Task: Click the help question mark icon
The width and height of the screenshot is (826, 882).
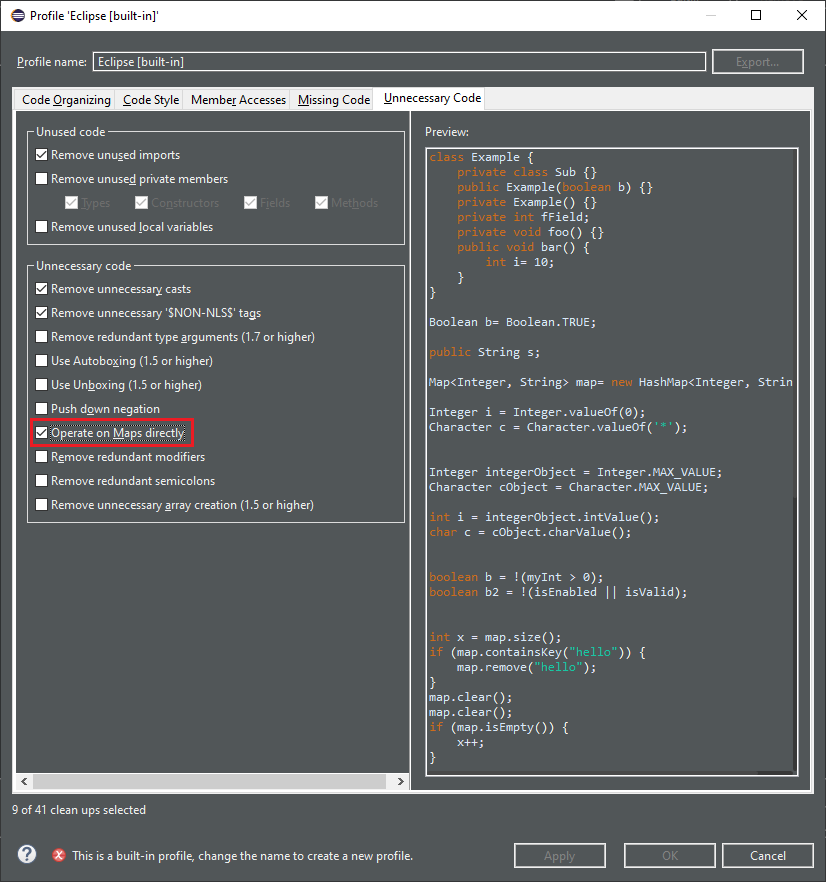Action: click(x=26, y=854)
